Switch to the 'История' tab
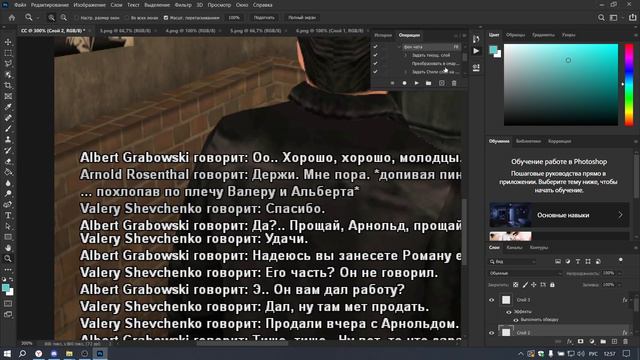The image size is (640, 360). [x=383, y=35]
